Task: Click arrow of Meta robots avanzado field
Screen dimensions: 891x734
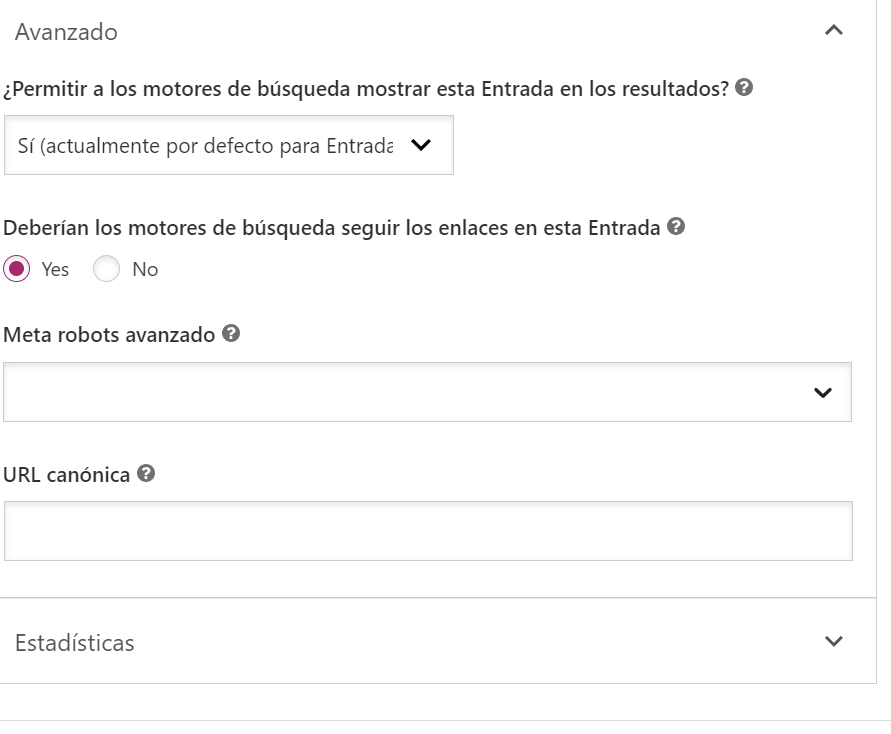Action: pyautogui.click(x=823, y=393)
